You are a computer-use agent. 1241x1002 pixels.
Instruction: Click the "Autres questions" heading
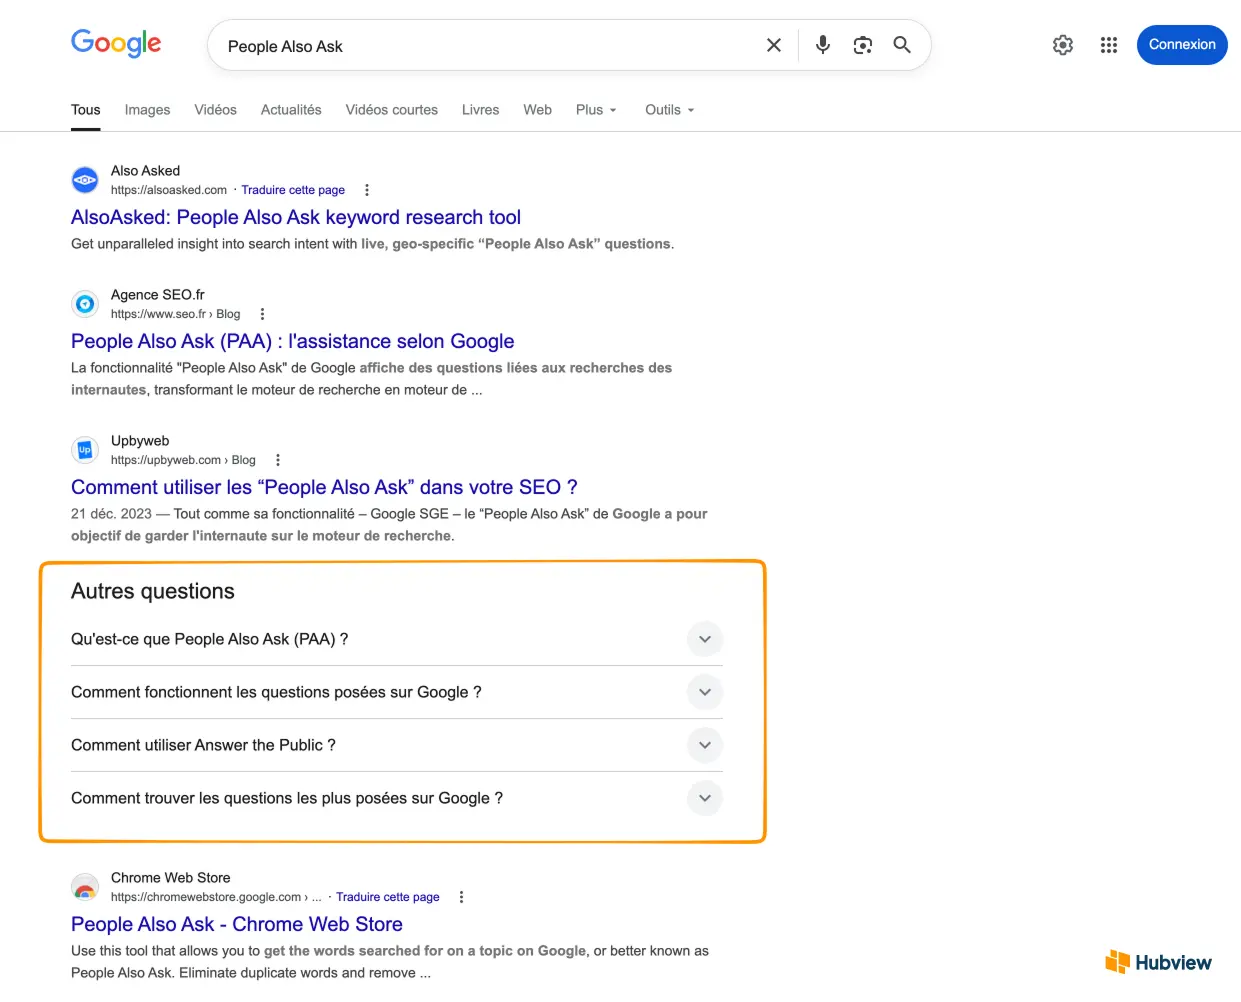153,591
